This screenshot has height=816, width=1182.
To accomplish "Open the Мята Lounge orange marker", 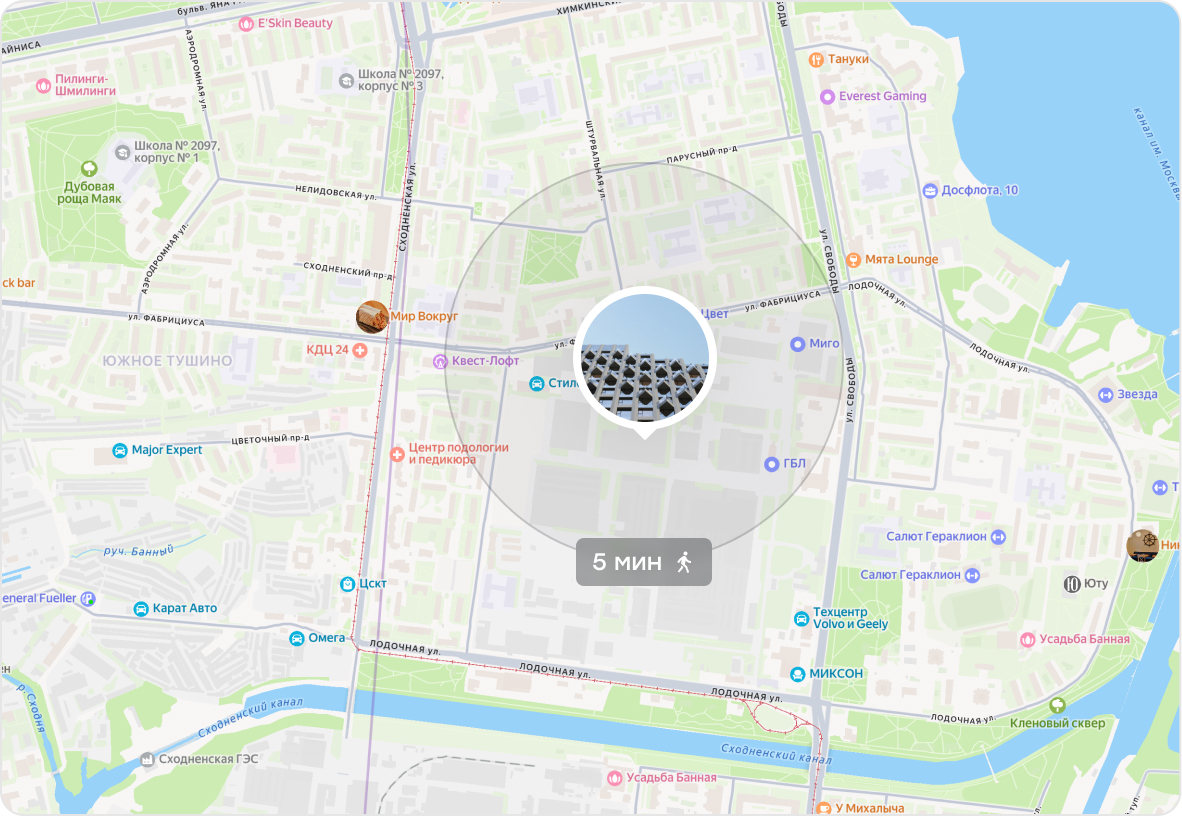I will pyautogui.click(x=853, y=260).
